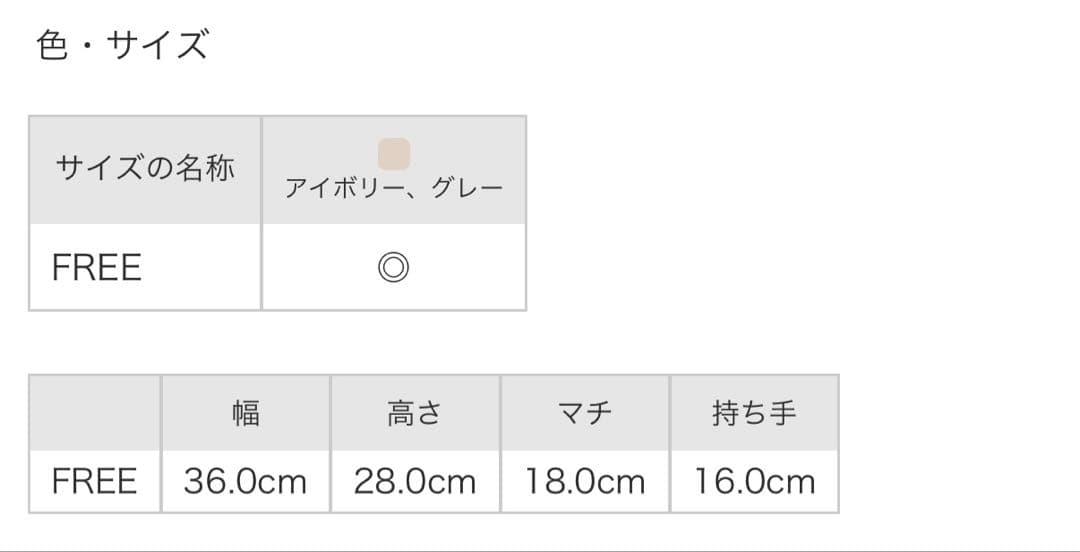The width and height of the screenshot is (1080, 552).
Task: Click the アイボリー color name
Action: [x=345, y=188]
